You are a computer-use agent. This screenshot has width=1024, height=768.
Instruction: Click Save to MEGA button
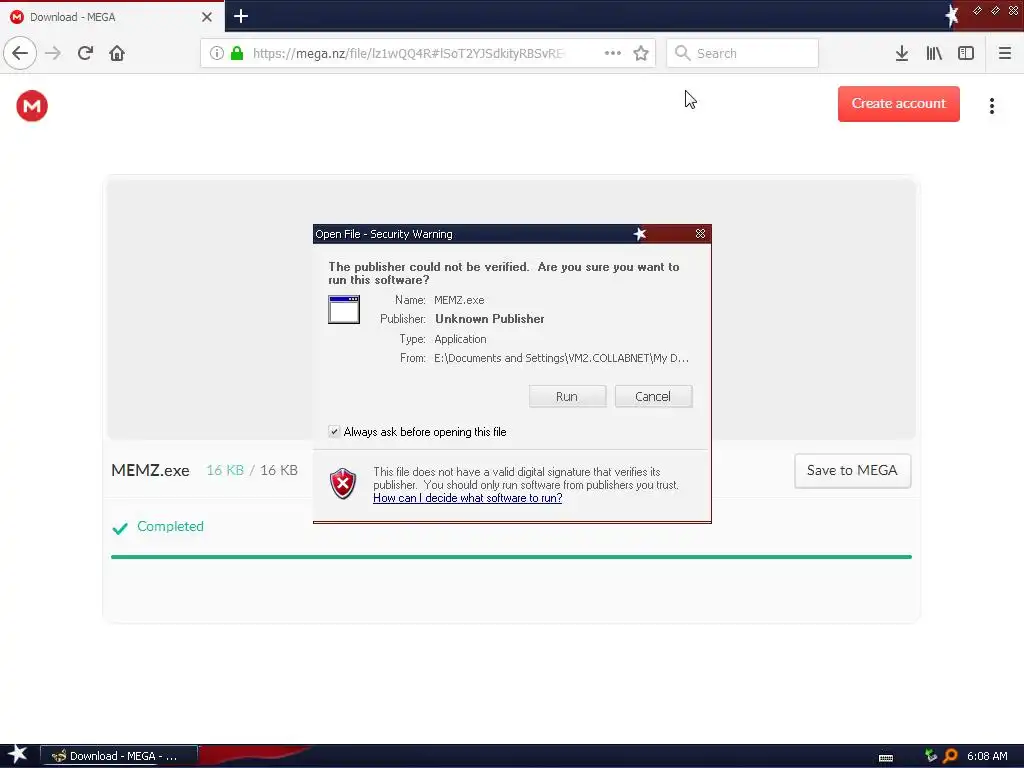coord(852,470)
